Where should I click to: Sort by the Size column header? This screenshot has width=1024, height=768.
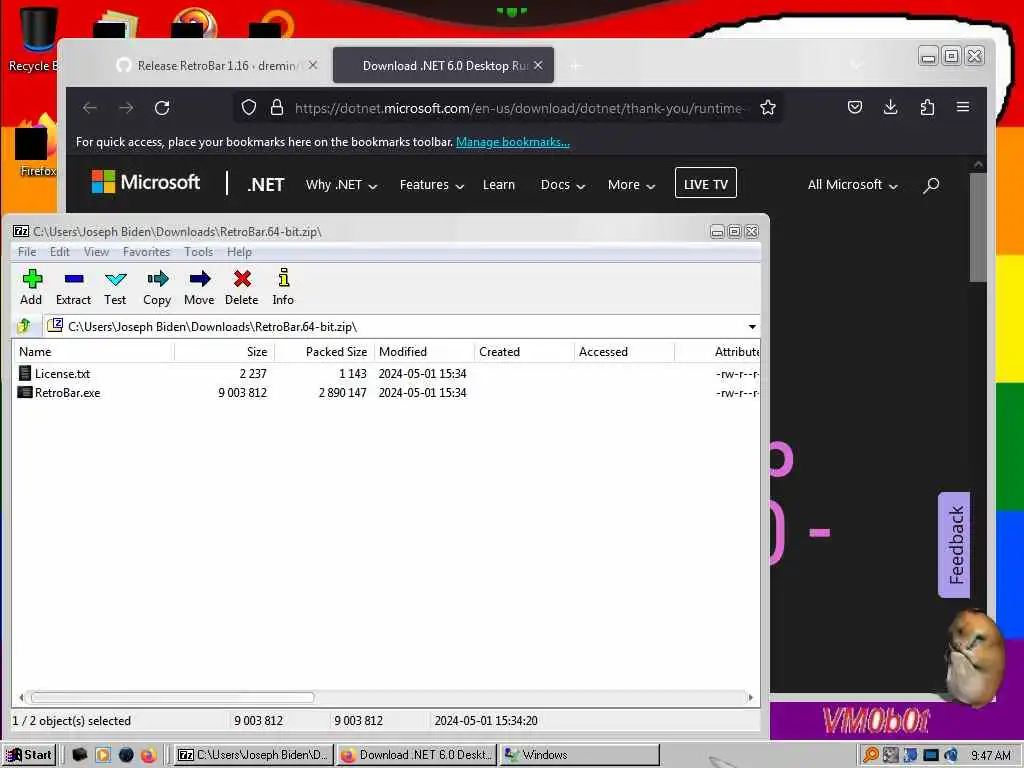[x=224, y=352]
